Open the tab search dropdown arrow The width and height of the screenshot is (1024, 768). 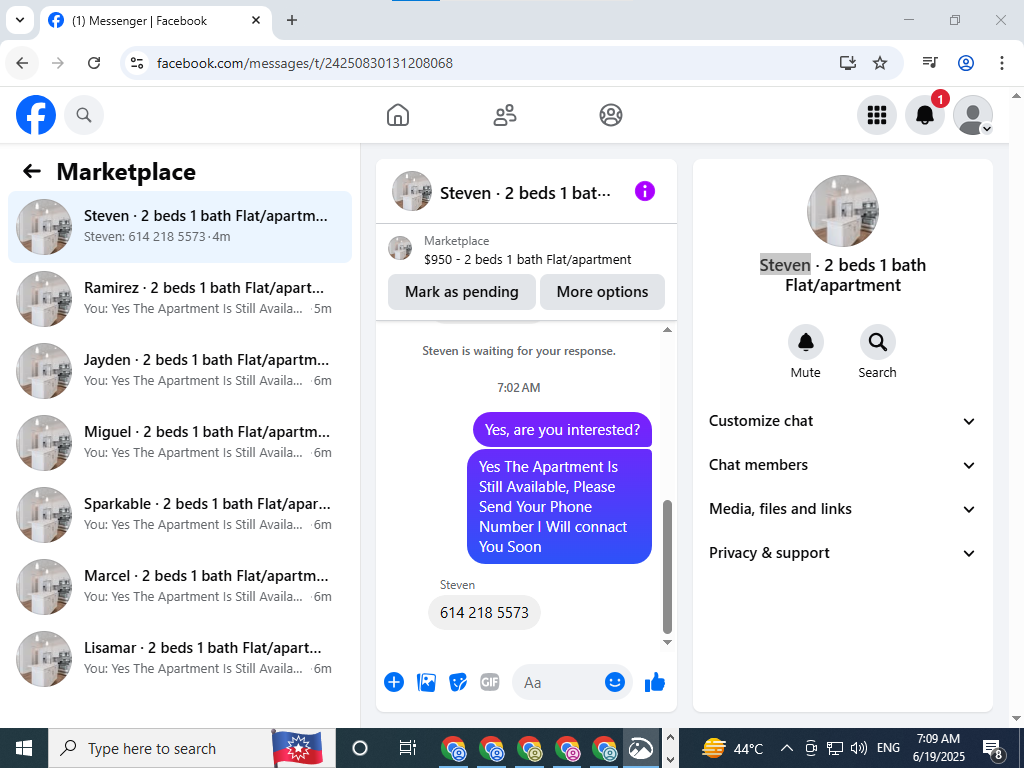point(20,20)
